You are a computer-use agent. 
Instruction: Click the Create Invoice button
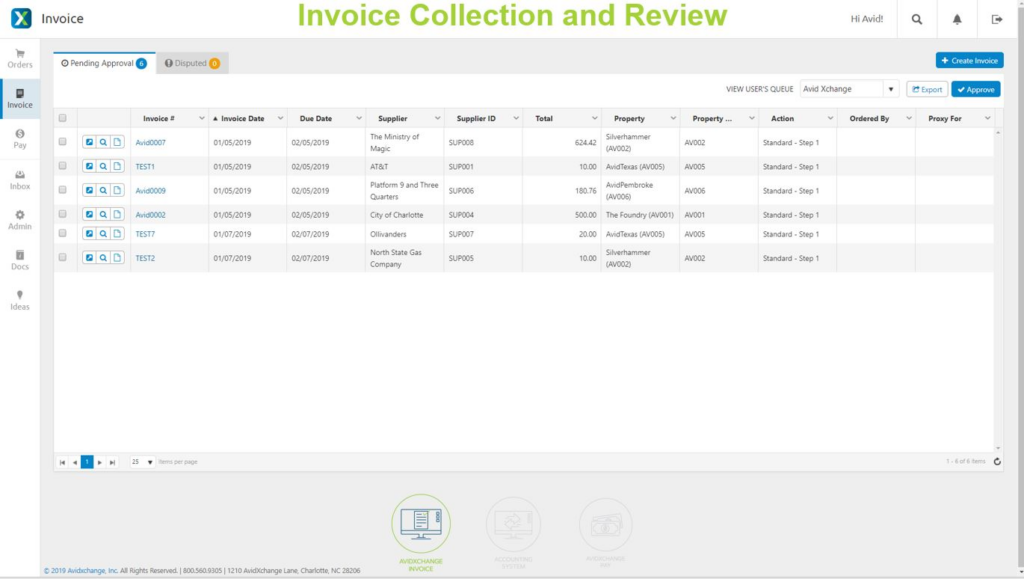[x=969, y=61]
